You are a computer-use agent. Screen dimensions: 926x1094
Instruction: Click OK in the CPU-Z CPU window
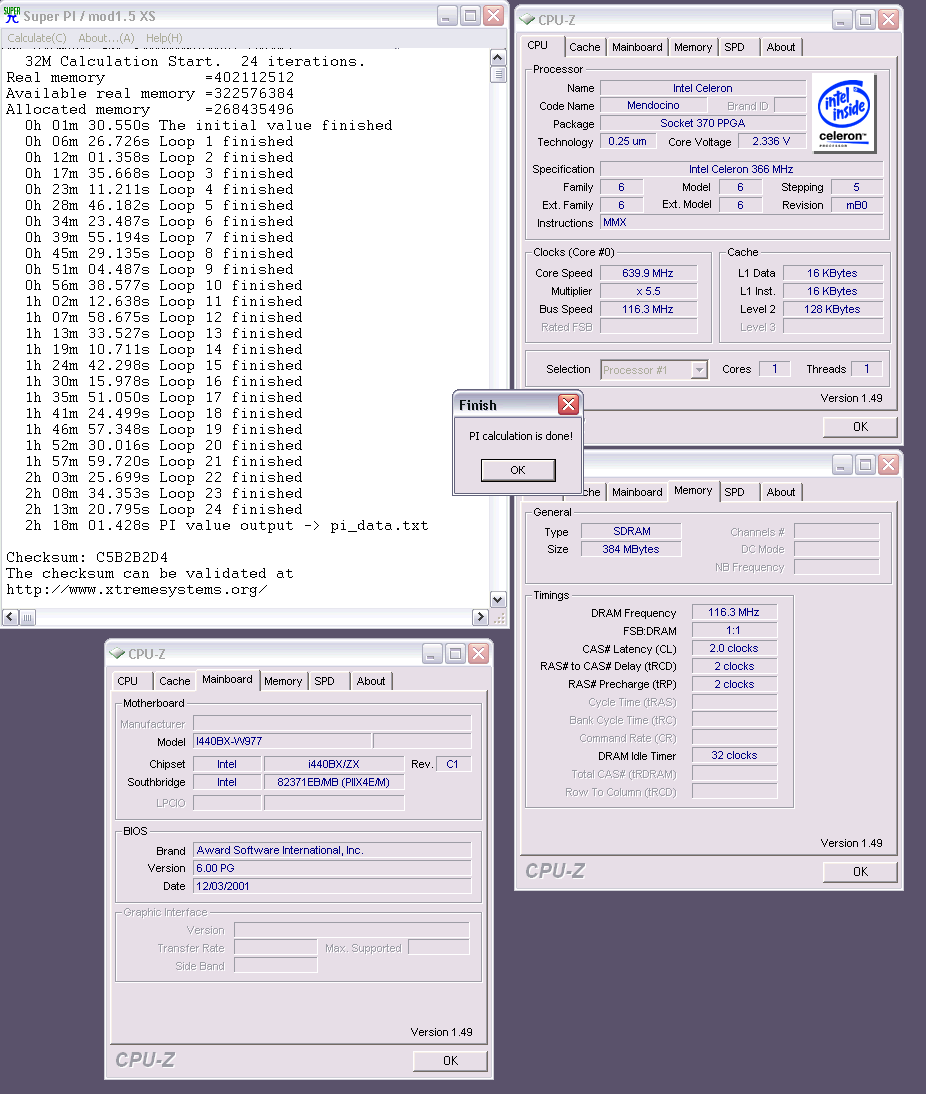[860, 426]
